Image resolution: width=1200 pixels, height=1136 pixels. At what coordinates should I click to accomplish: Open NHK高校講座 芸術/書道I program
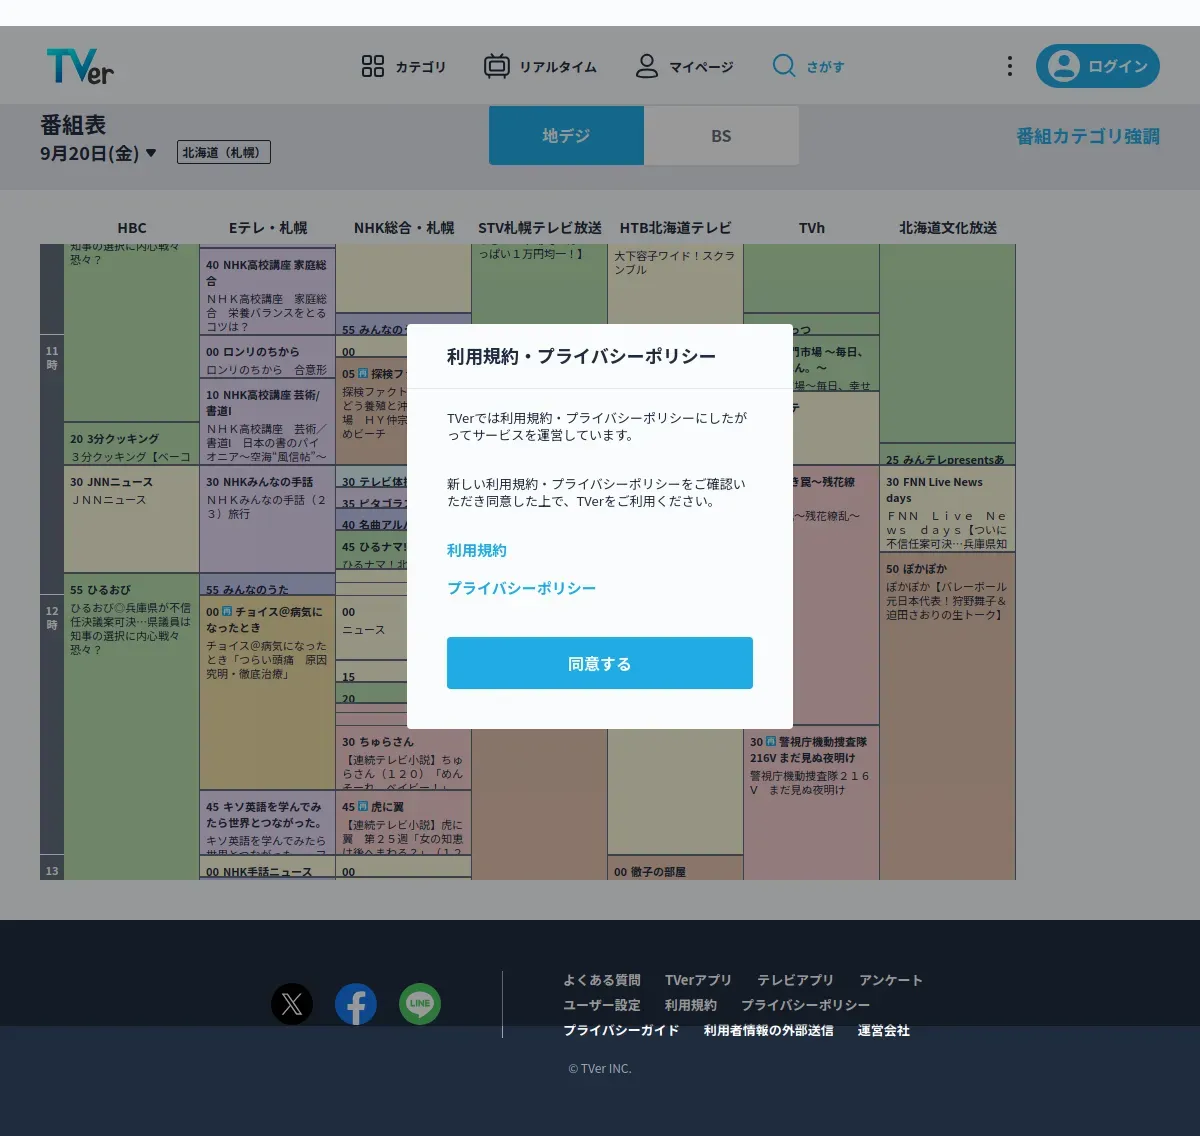[x=268, y=422]
